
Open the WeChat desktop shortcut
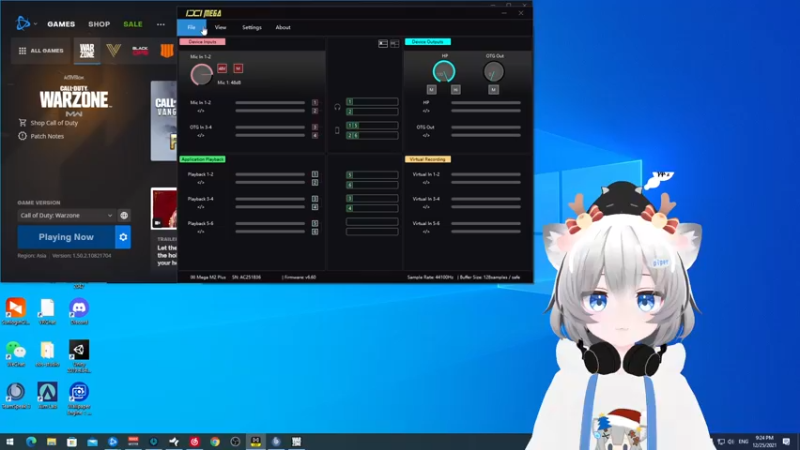(x=15, y=354)
